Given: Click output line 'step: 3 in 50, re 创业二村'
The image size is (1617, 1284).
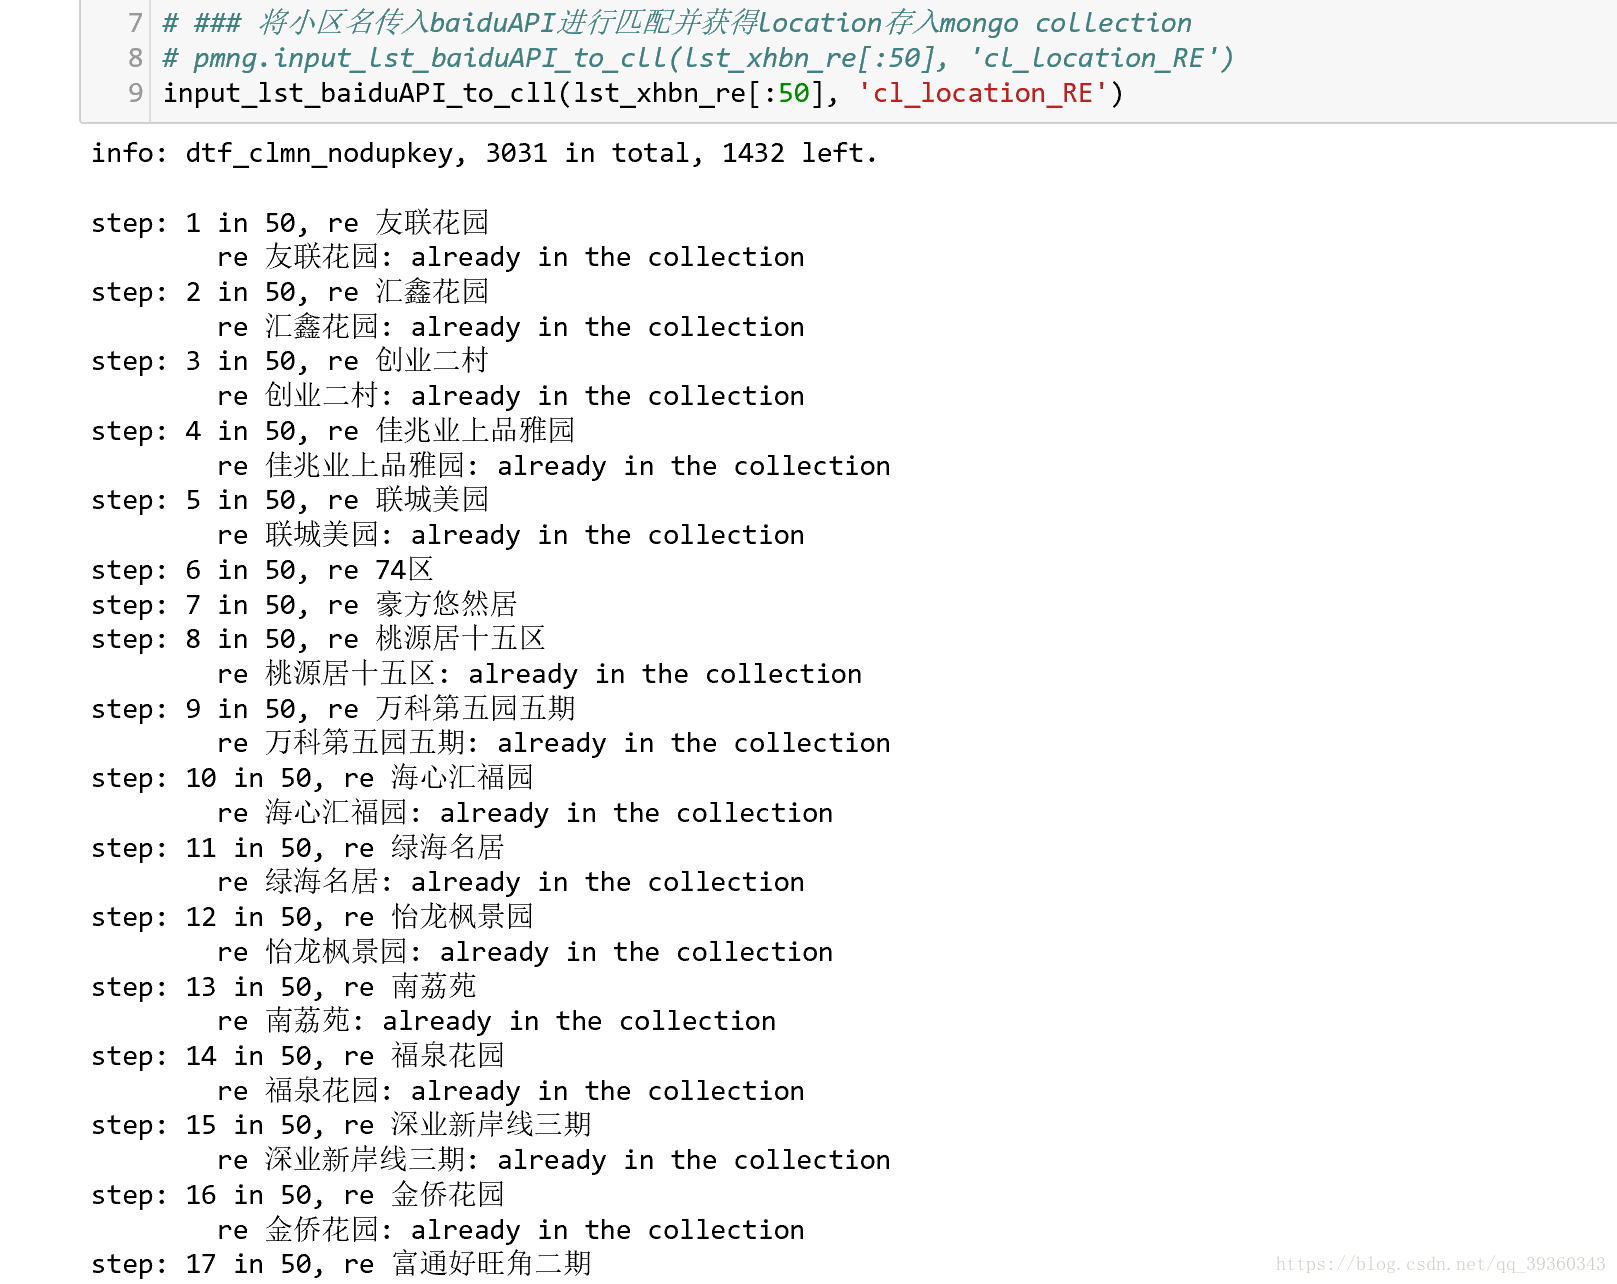Looking at the screenshot, I should [x=290, y=361].
